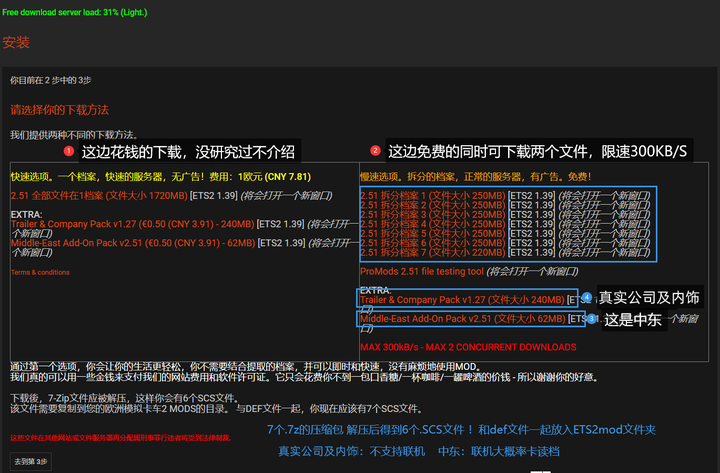Download 2.51 split archive 4 (250MB)
Screen dimensions: 720x473
(x=433, y=224)
